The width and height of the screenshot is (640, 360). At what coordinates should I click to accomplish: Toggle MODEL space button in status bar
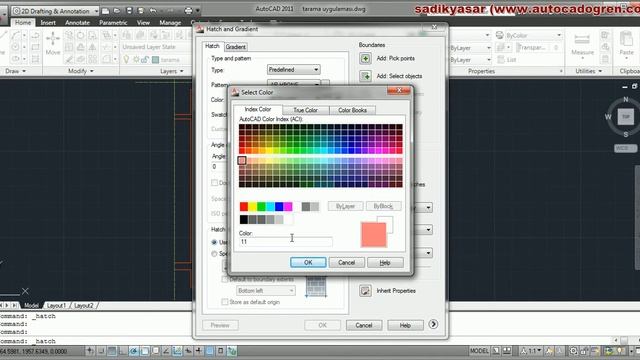coord(479,351)
